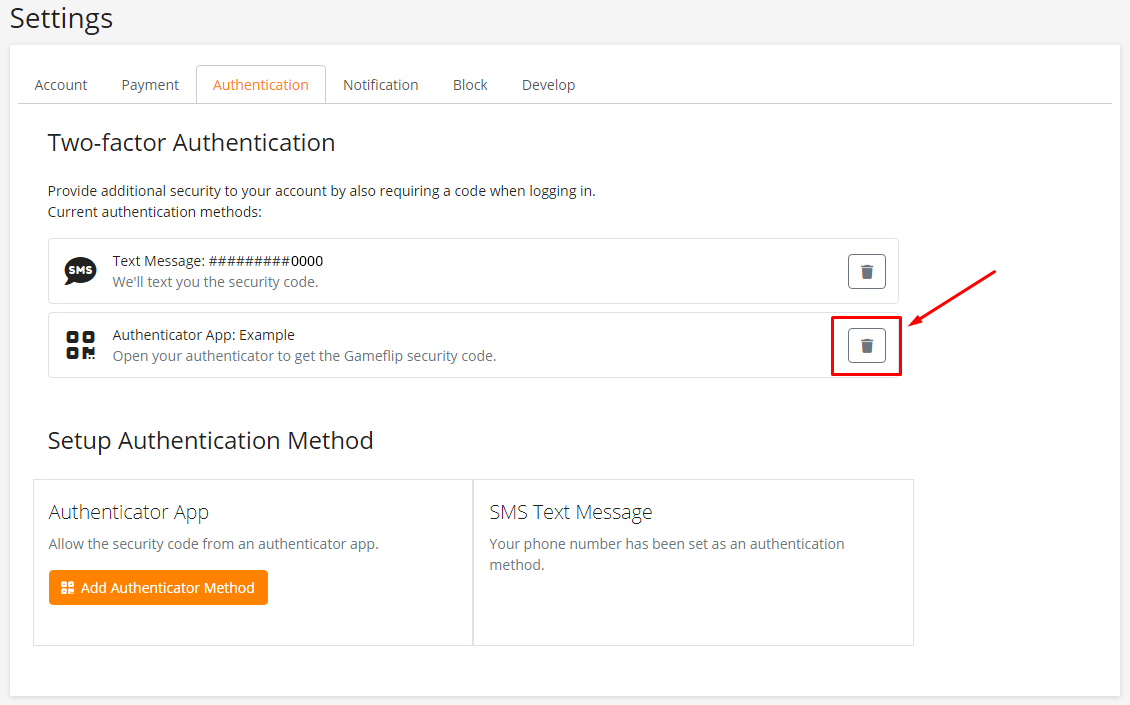Click the SMS Text Message card title
1130x705 pixels.
coord(570,512)
